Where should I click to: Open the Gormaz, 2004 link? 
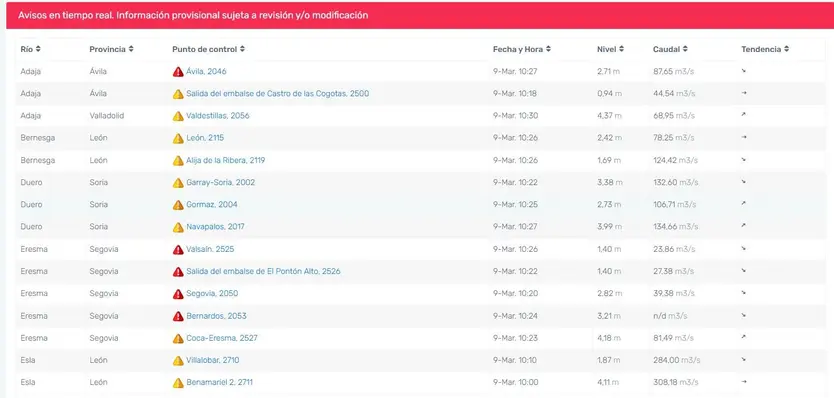[212, 205]
